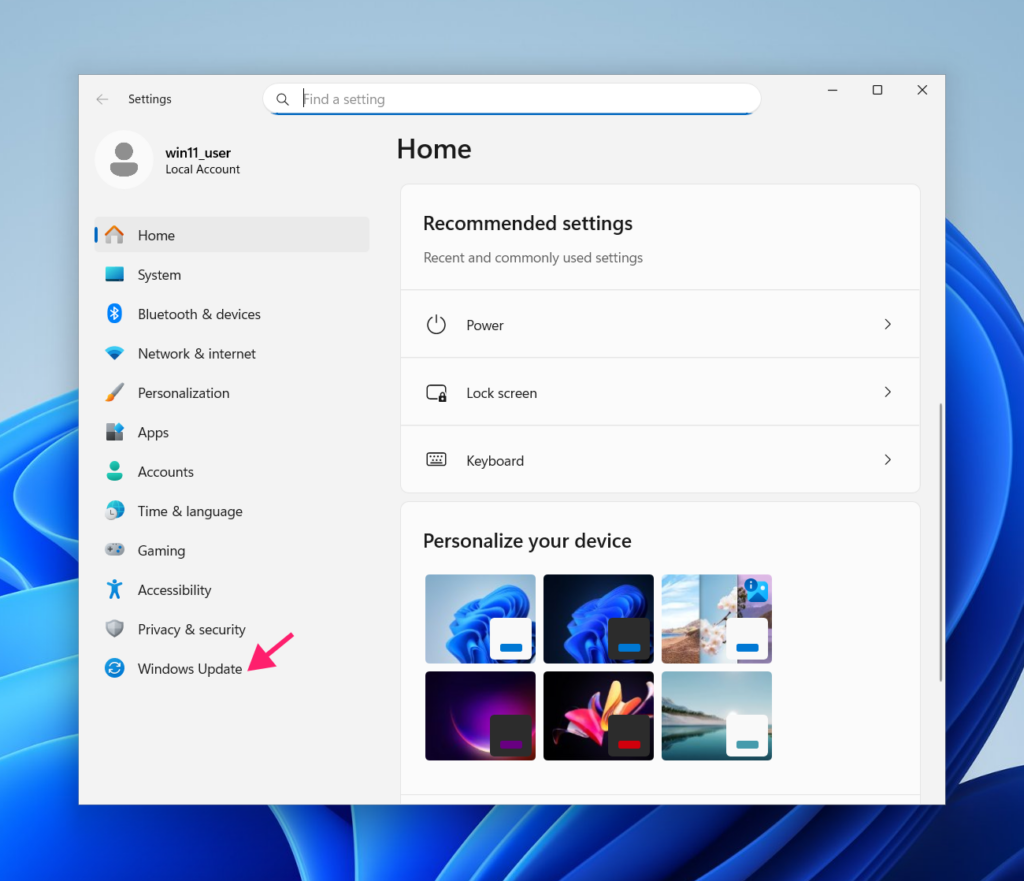Click the Personalize your device heading
This screenshot has width=1024, height=881.
(x=527, y=541)
